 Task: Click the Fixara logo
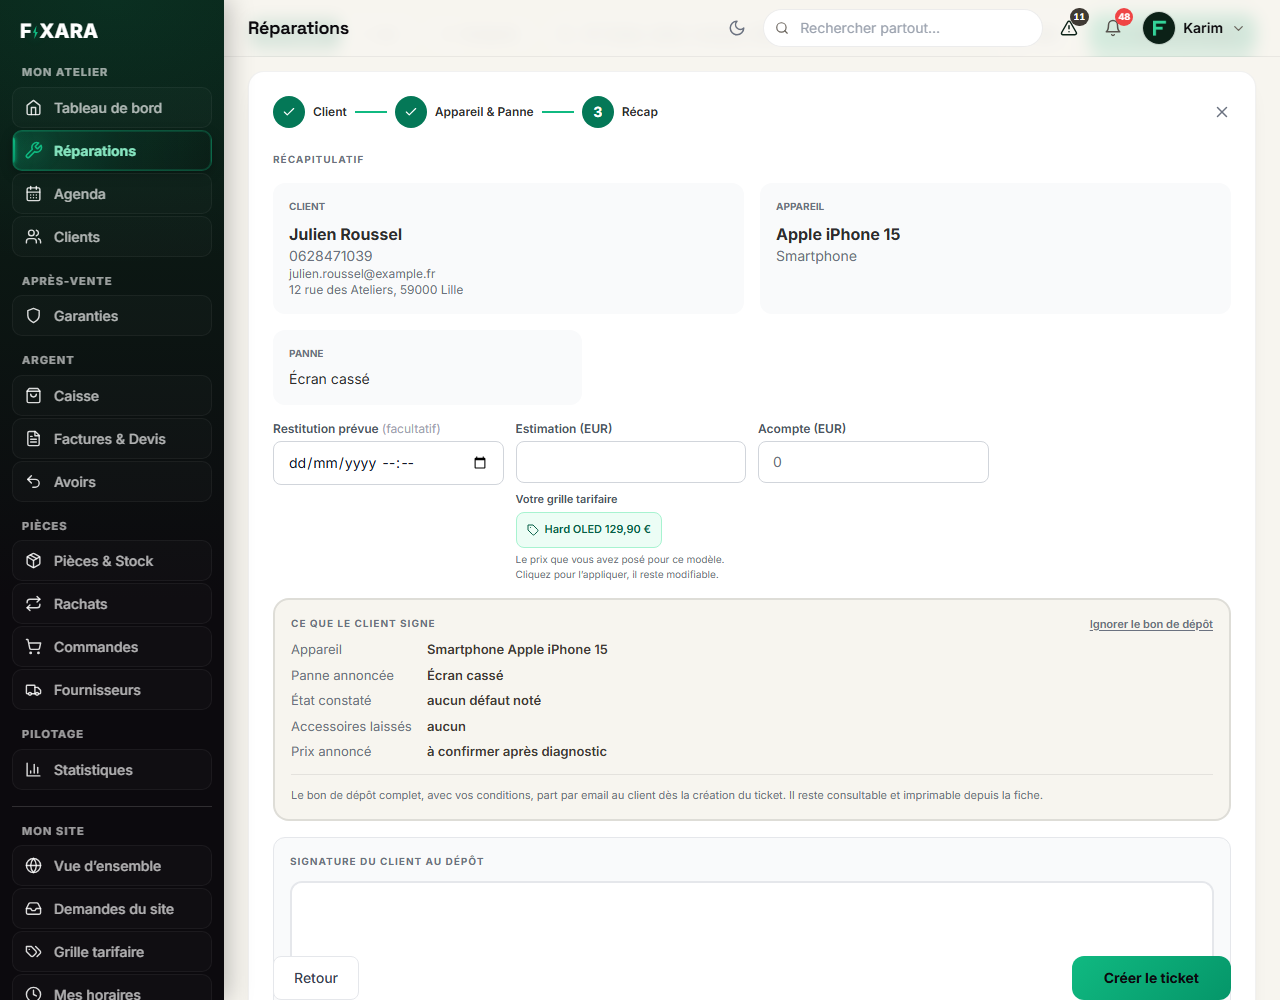59,31
